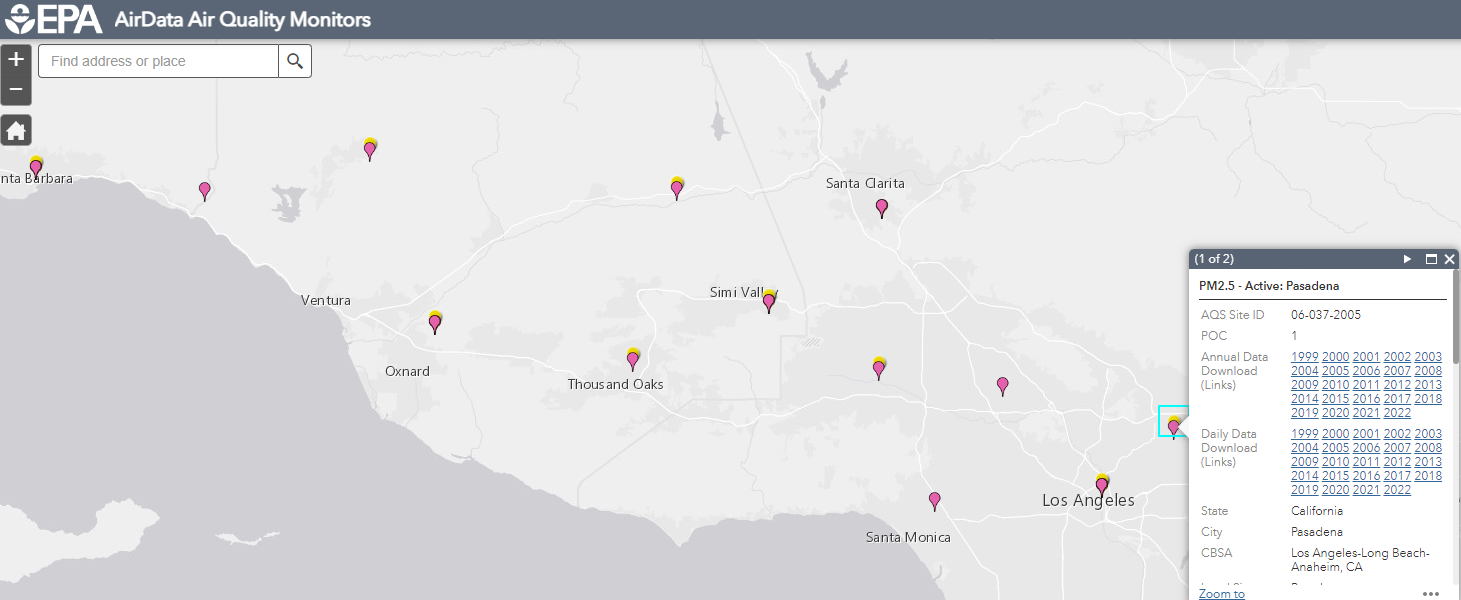Open Daily Data 2016 link
This screenshot has height=600, width=1461.
(1366, 476)
